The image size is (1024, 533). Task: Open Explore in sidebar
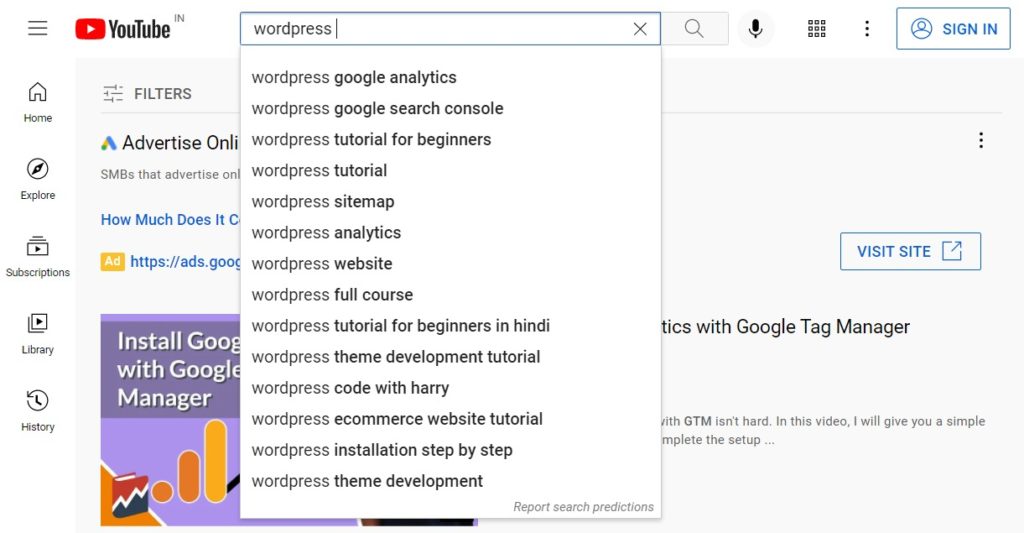click(x=38, y=179)
